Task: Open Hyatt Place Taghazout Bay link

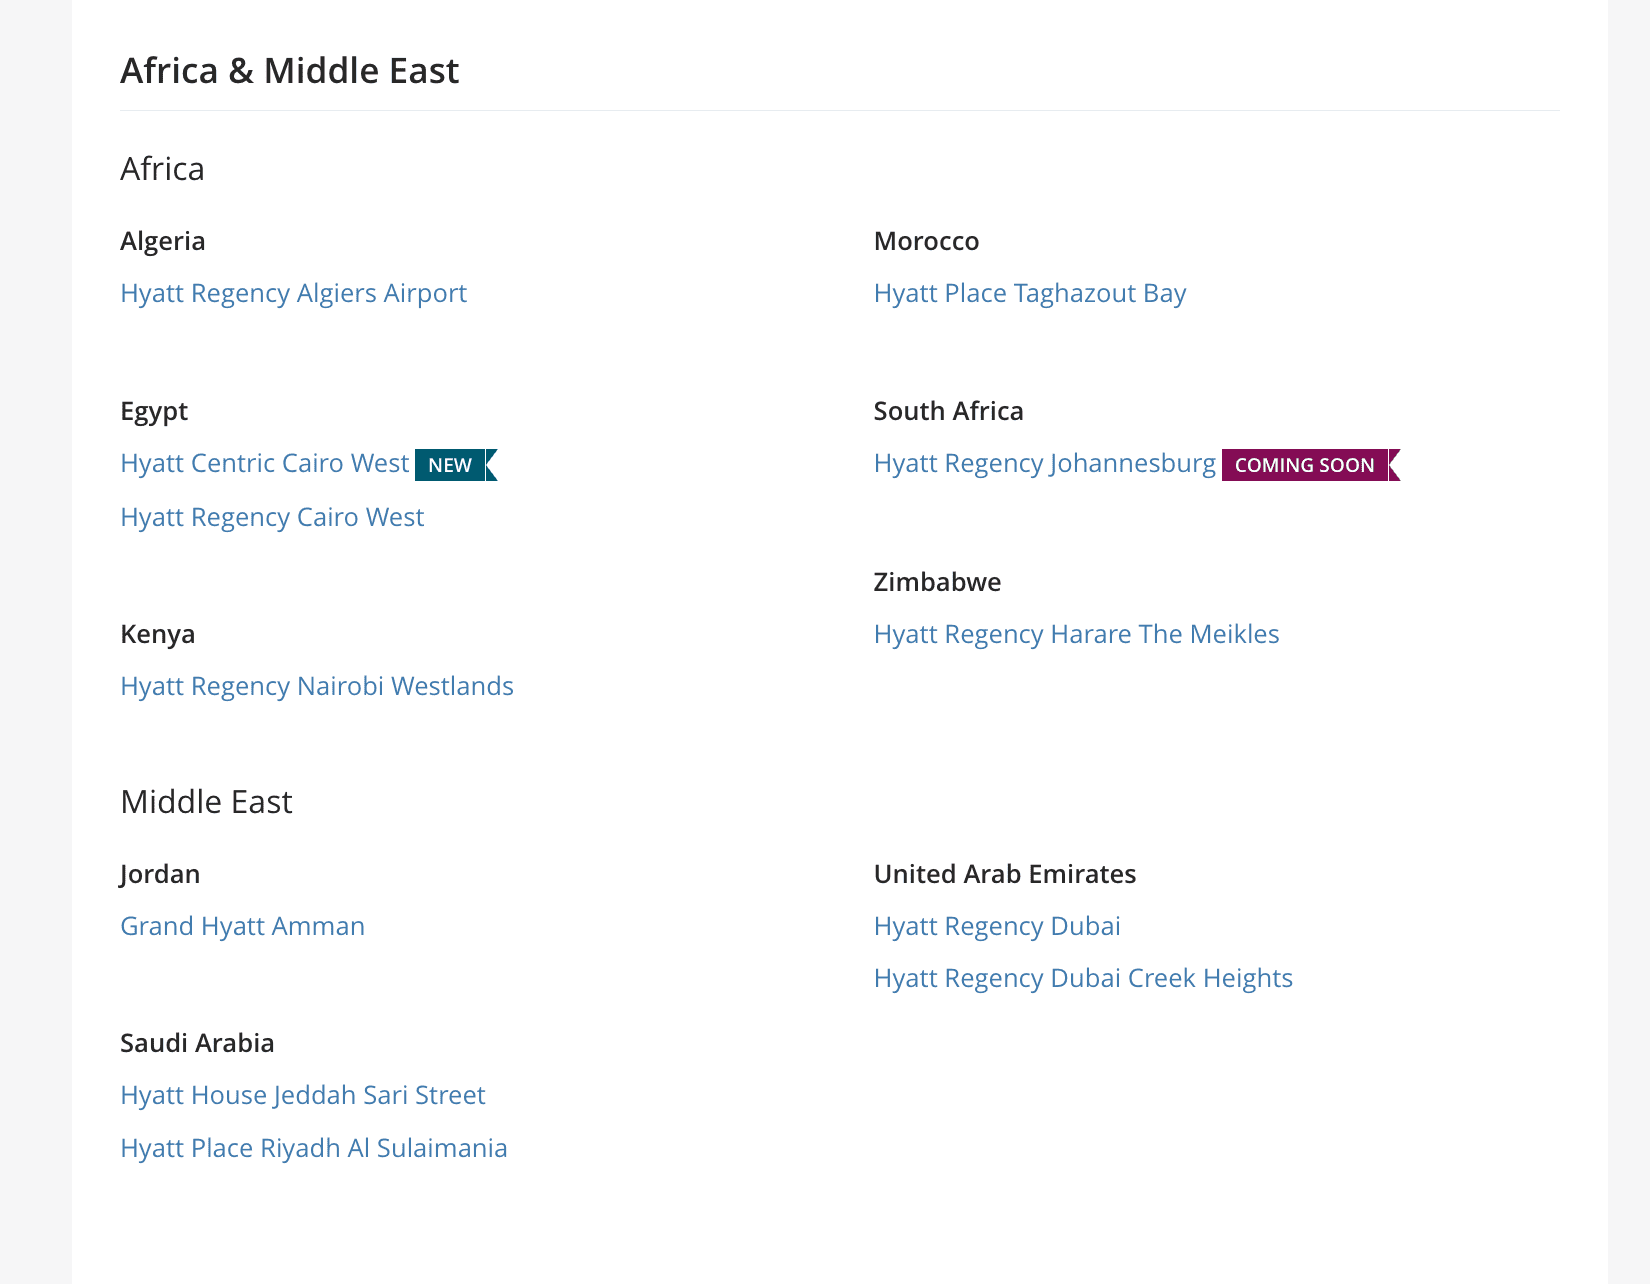Action: [1030, 293]
